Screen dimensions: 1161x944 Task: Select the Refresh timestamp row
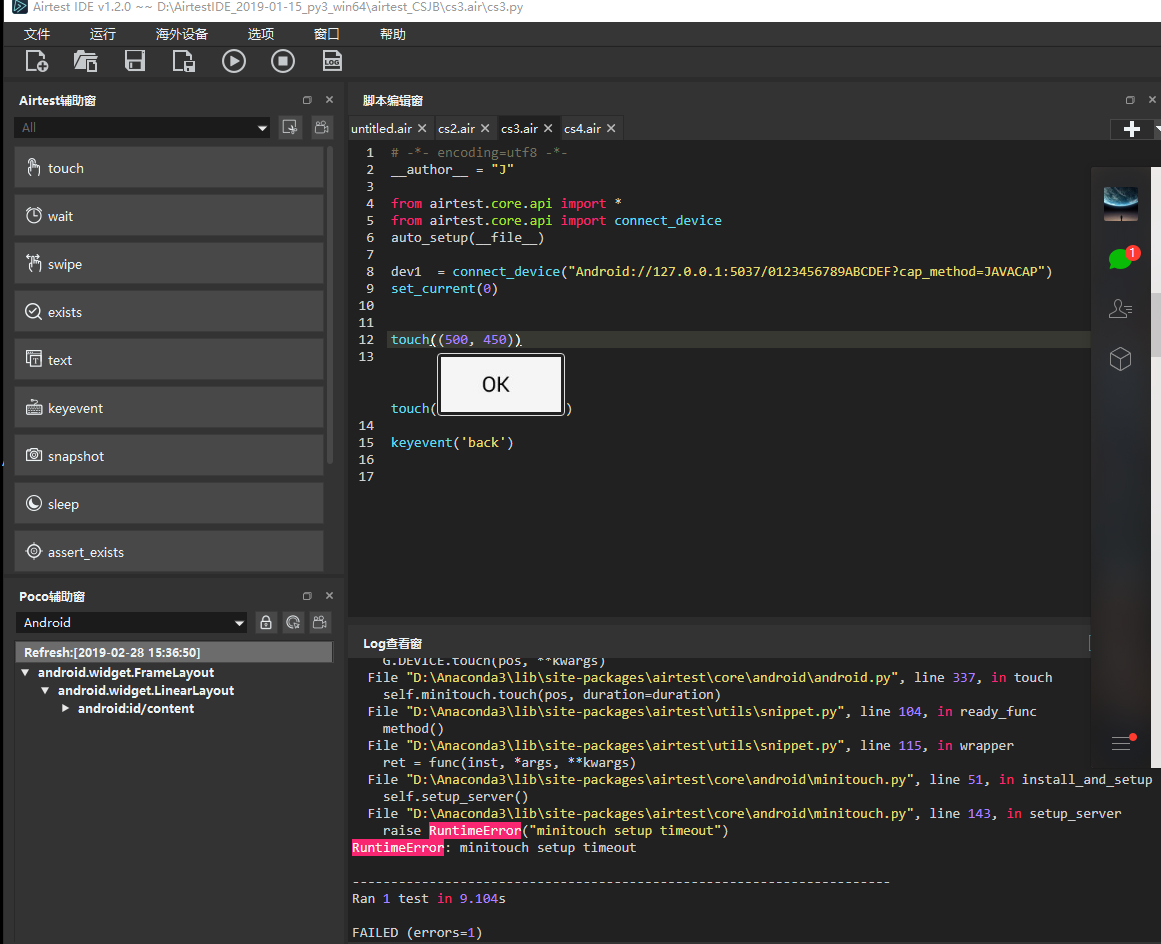pyautogui.click(x=174, y=652)
